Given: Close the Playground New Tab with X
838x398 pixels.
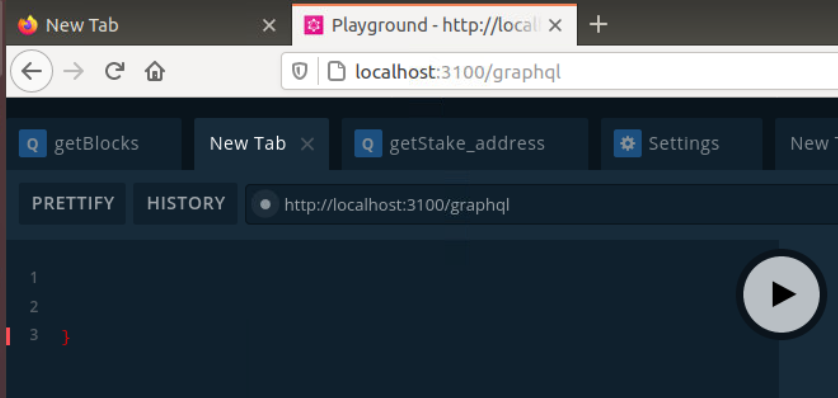Looking at the screenshot, I should (x=307, y=144).
